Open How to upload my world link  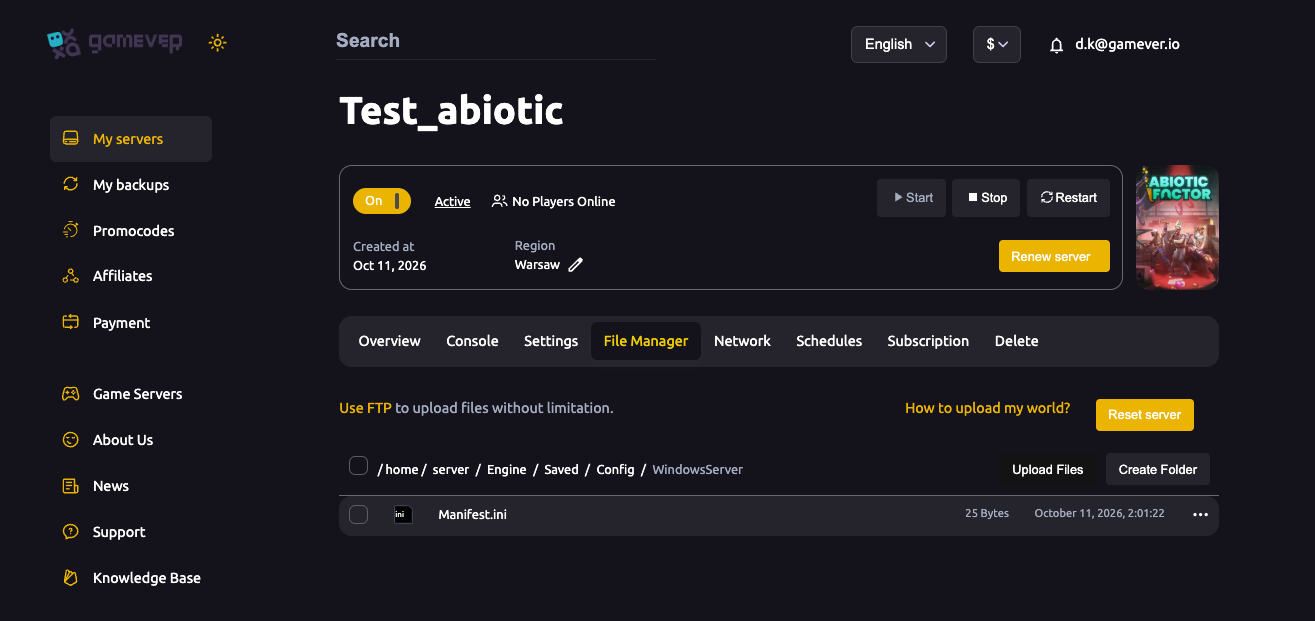[x=987, y=408]
